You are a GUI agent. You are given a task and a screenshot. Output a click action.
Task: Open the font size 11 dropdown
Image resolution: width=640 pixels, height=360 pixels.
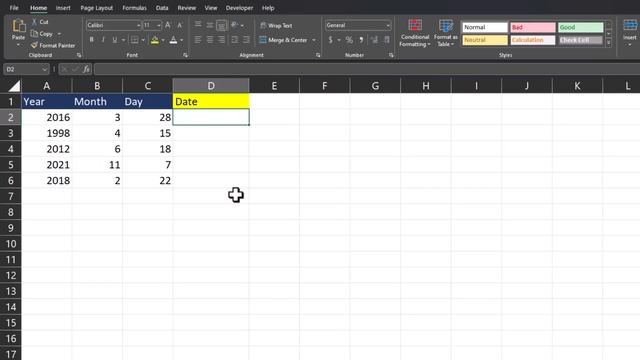point(159,25)
